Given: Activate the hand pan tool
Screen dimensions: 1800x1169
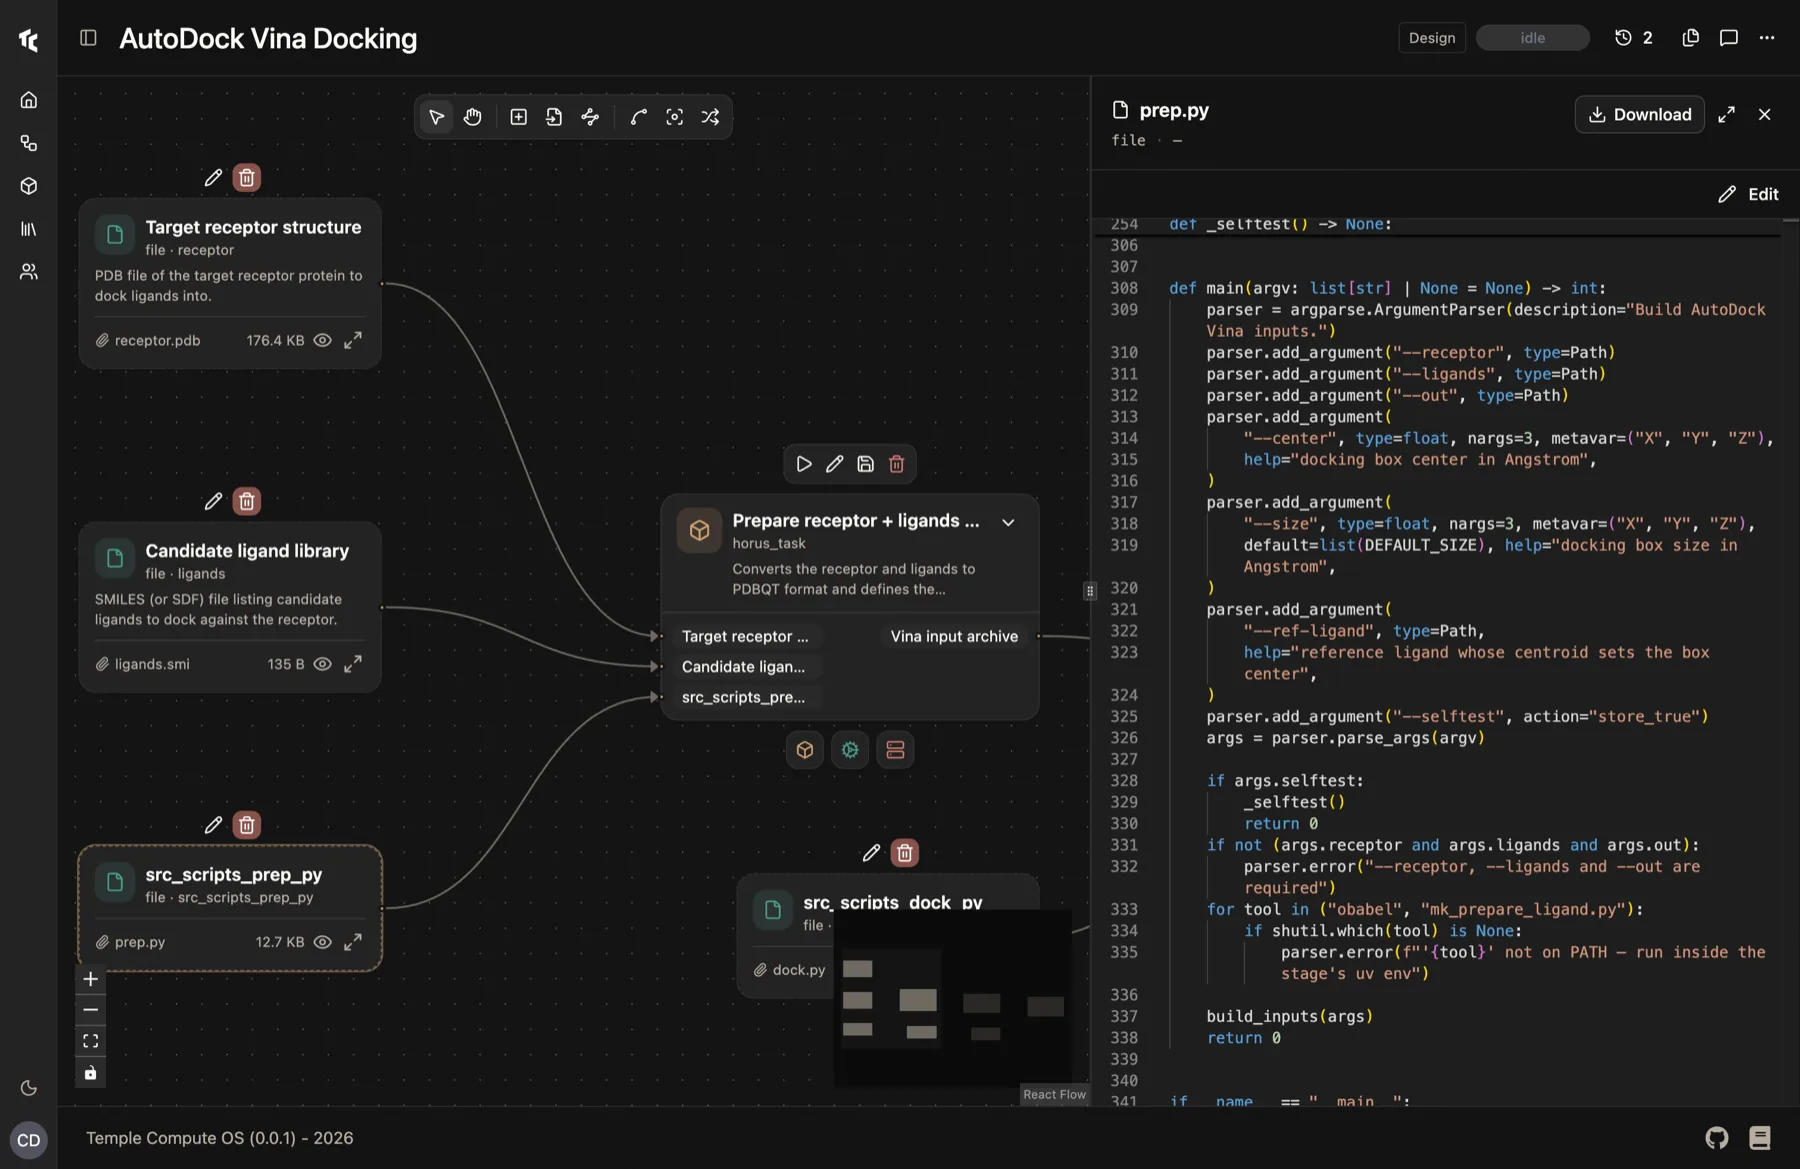Looking at the screenshot, I should click(473, 117).
